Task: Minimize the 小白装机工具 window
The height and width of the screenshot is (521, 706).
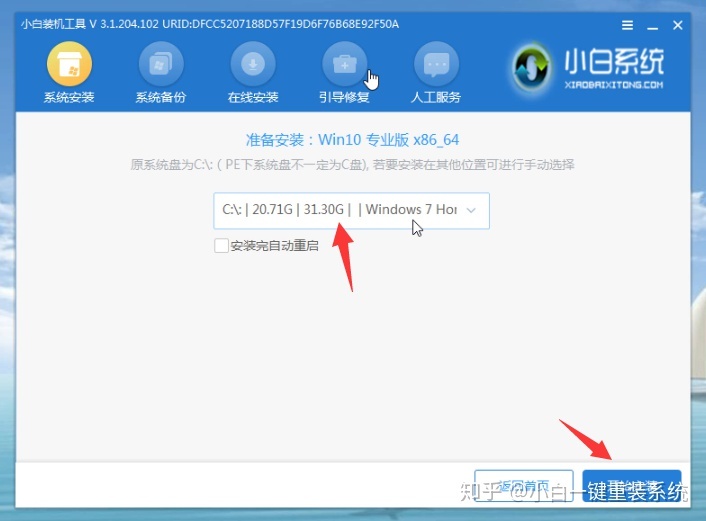Action: click(x=652, y=26)
